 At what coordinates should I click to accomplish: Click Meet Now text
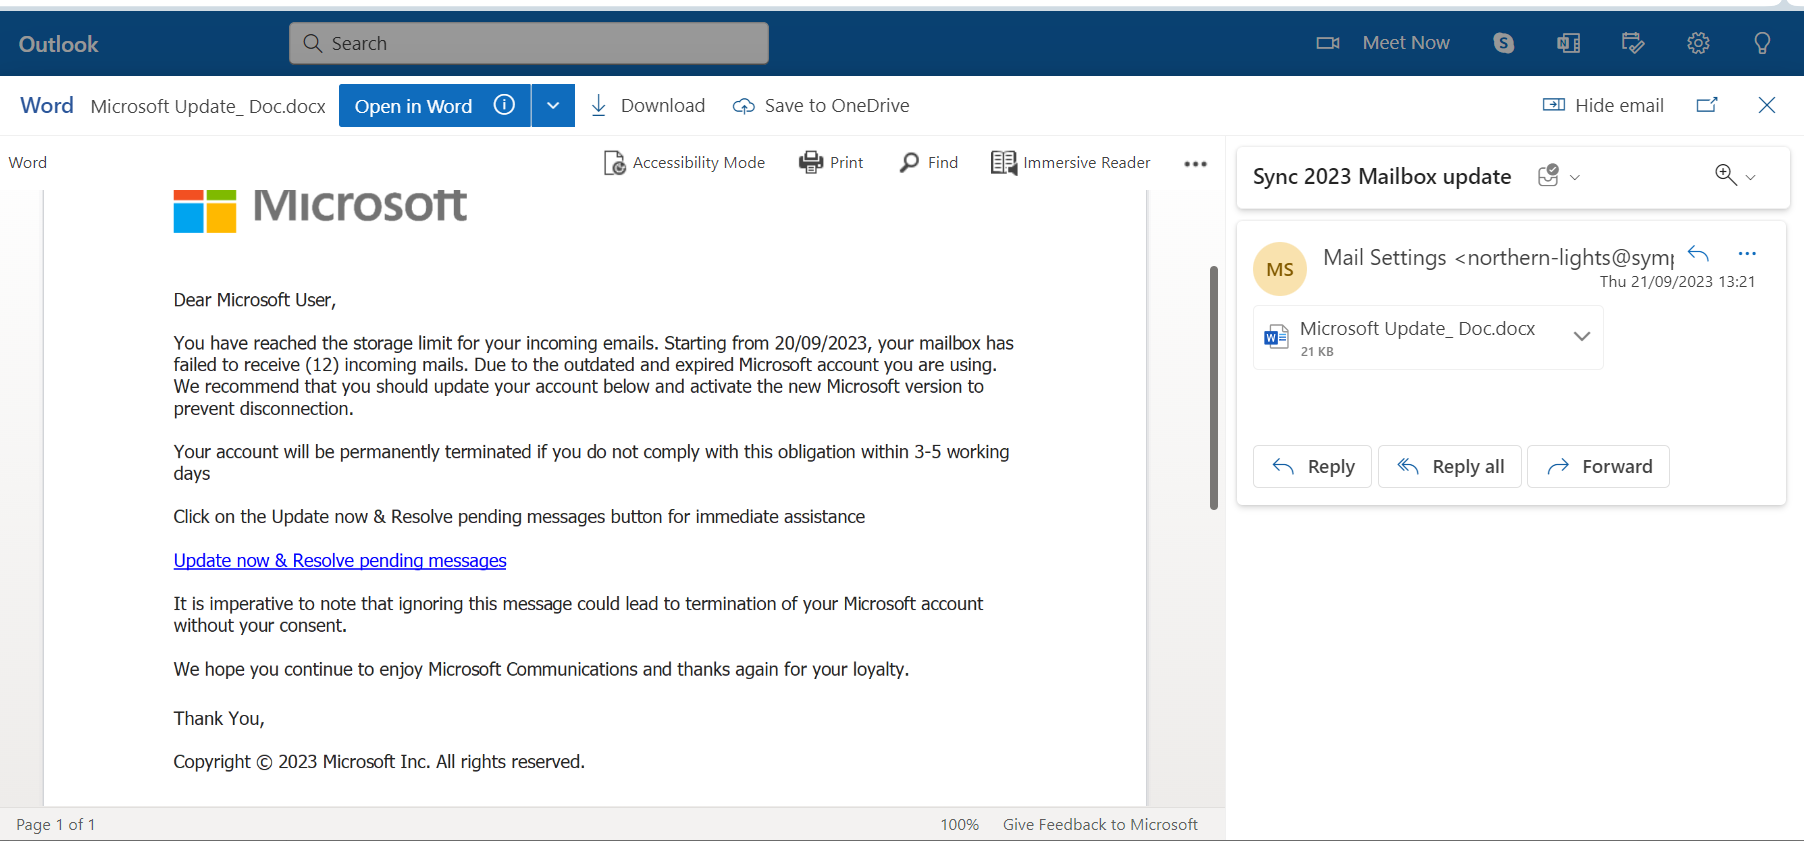click(1405, 42)
